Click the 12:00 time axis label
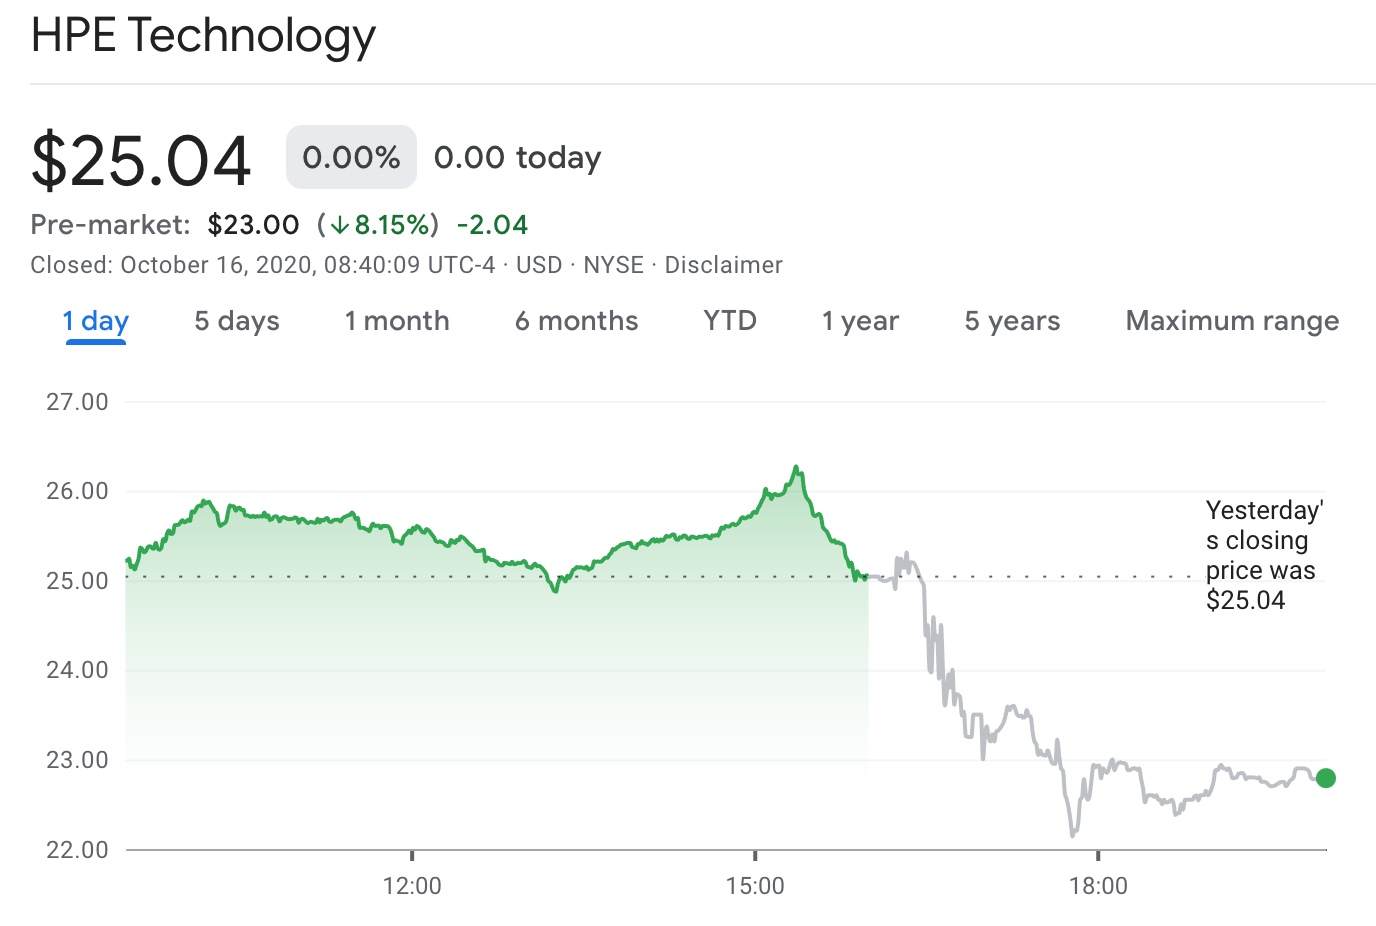1376x926 pixels. (412, 886)
